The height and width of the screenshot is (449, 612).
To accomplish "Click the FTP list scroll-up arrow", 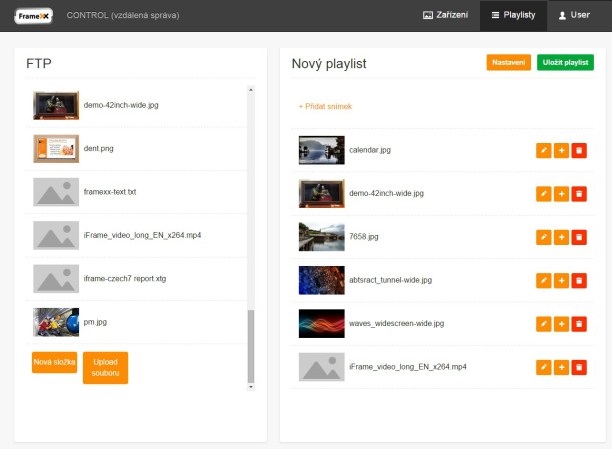I will 251,90.
